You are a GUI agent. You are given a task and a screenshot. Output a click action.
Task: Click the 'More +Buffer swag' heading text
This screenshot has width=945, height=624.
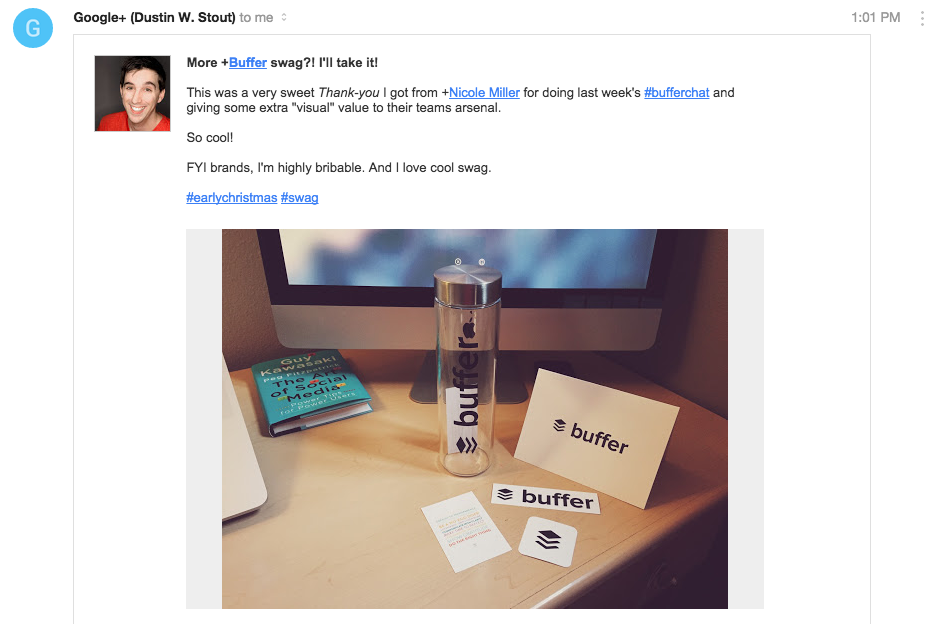point(282,63)
